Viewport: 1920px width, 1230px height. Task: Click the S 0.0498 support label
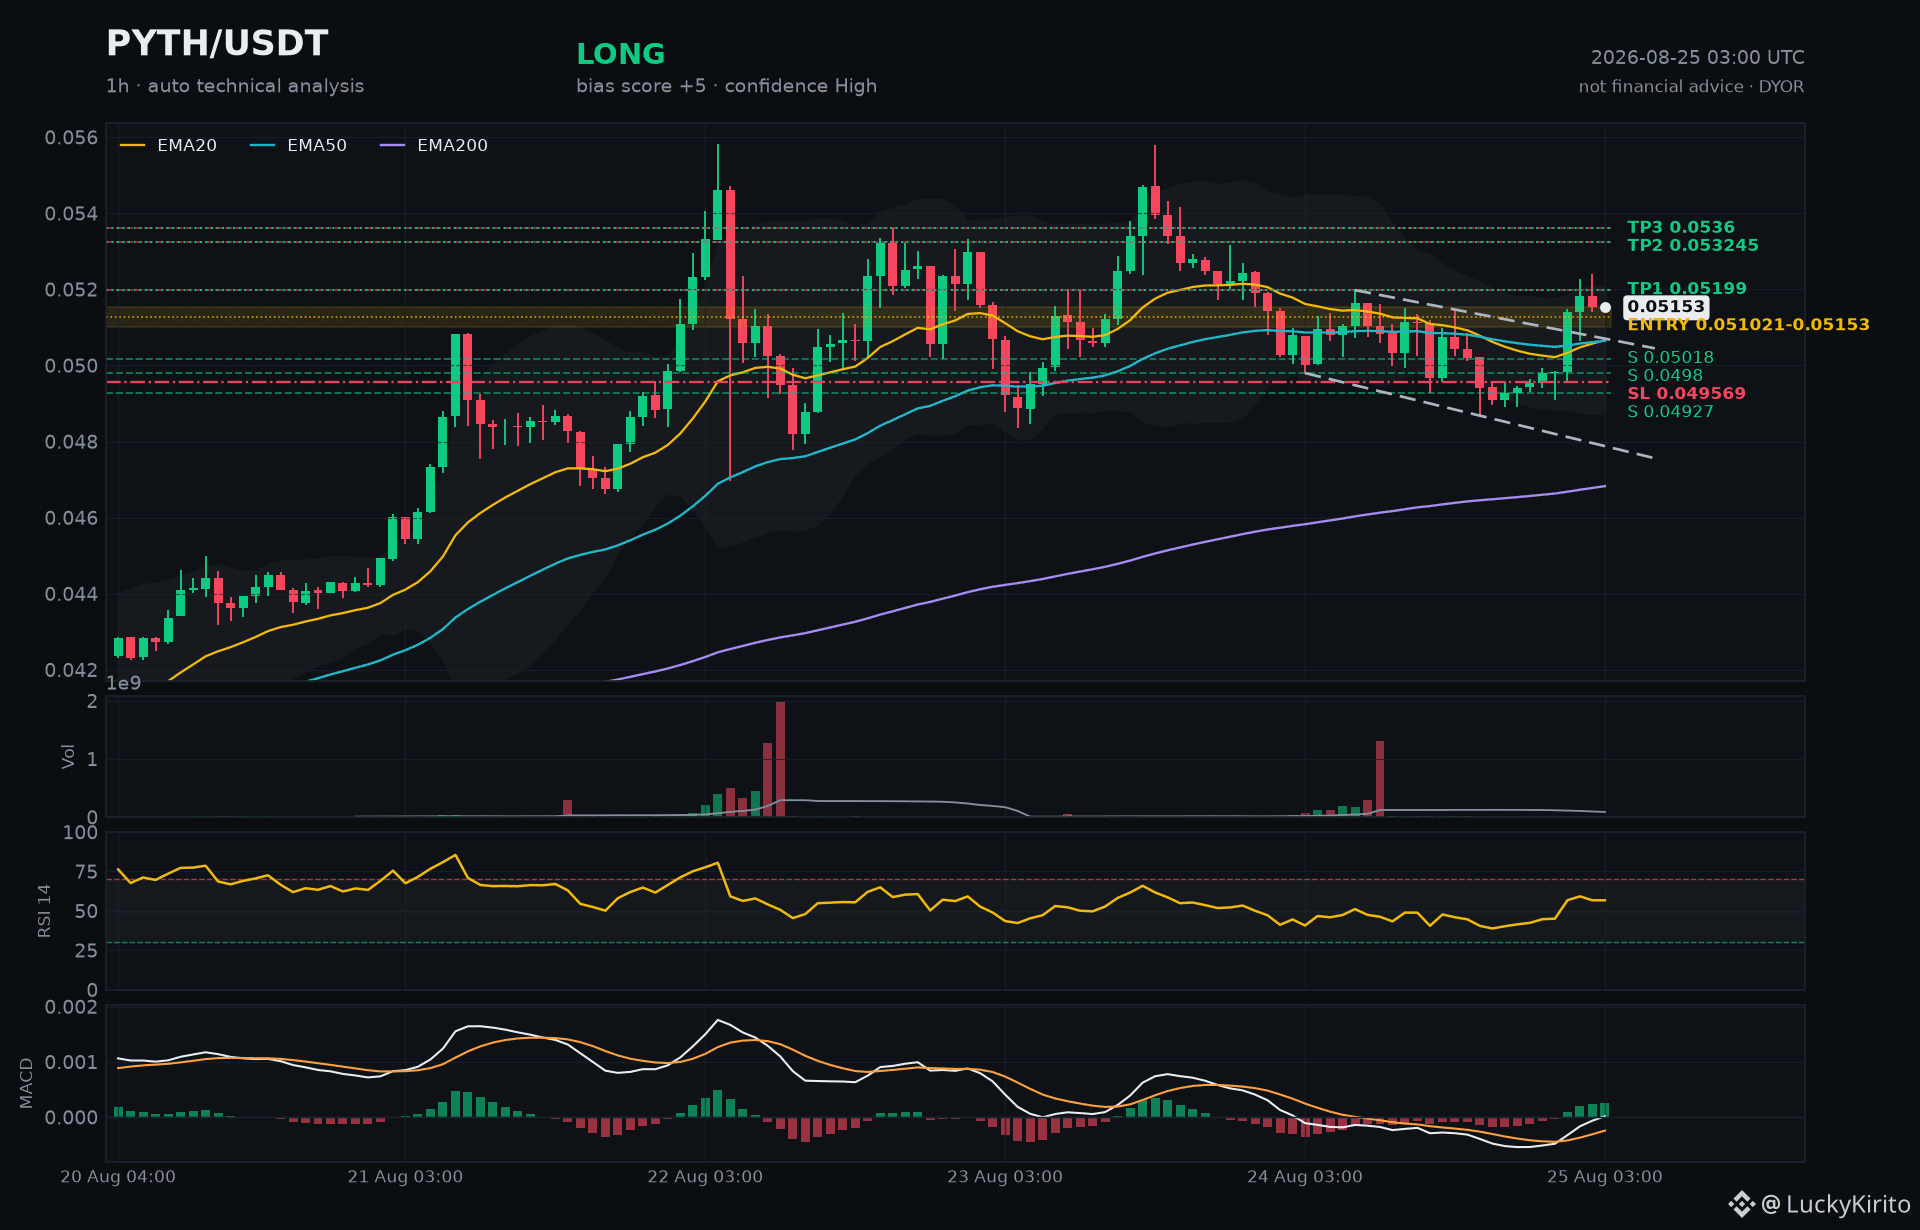coord(1665,376)
